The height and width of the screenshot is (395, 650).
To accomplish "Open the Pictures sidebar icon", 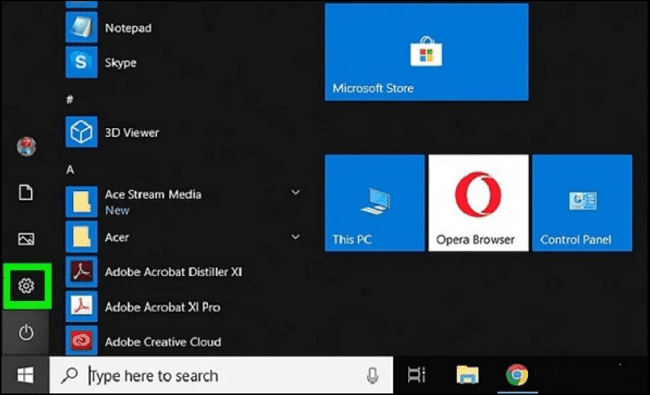I will tap(26, 239).
